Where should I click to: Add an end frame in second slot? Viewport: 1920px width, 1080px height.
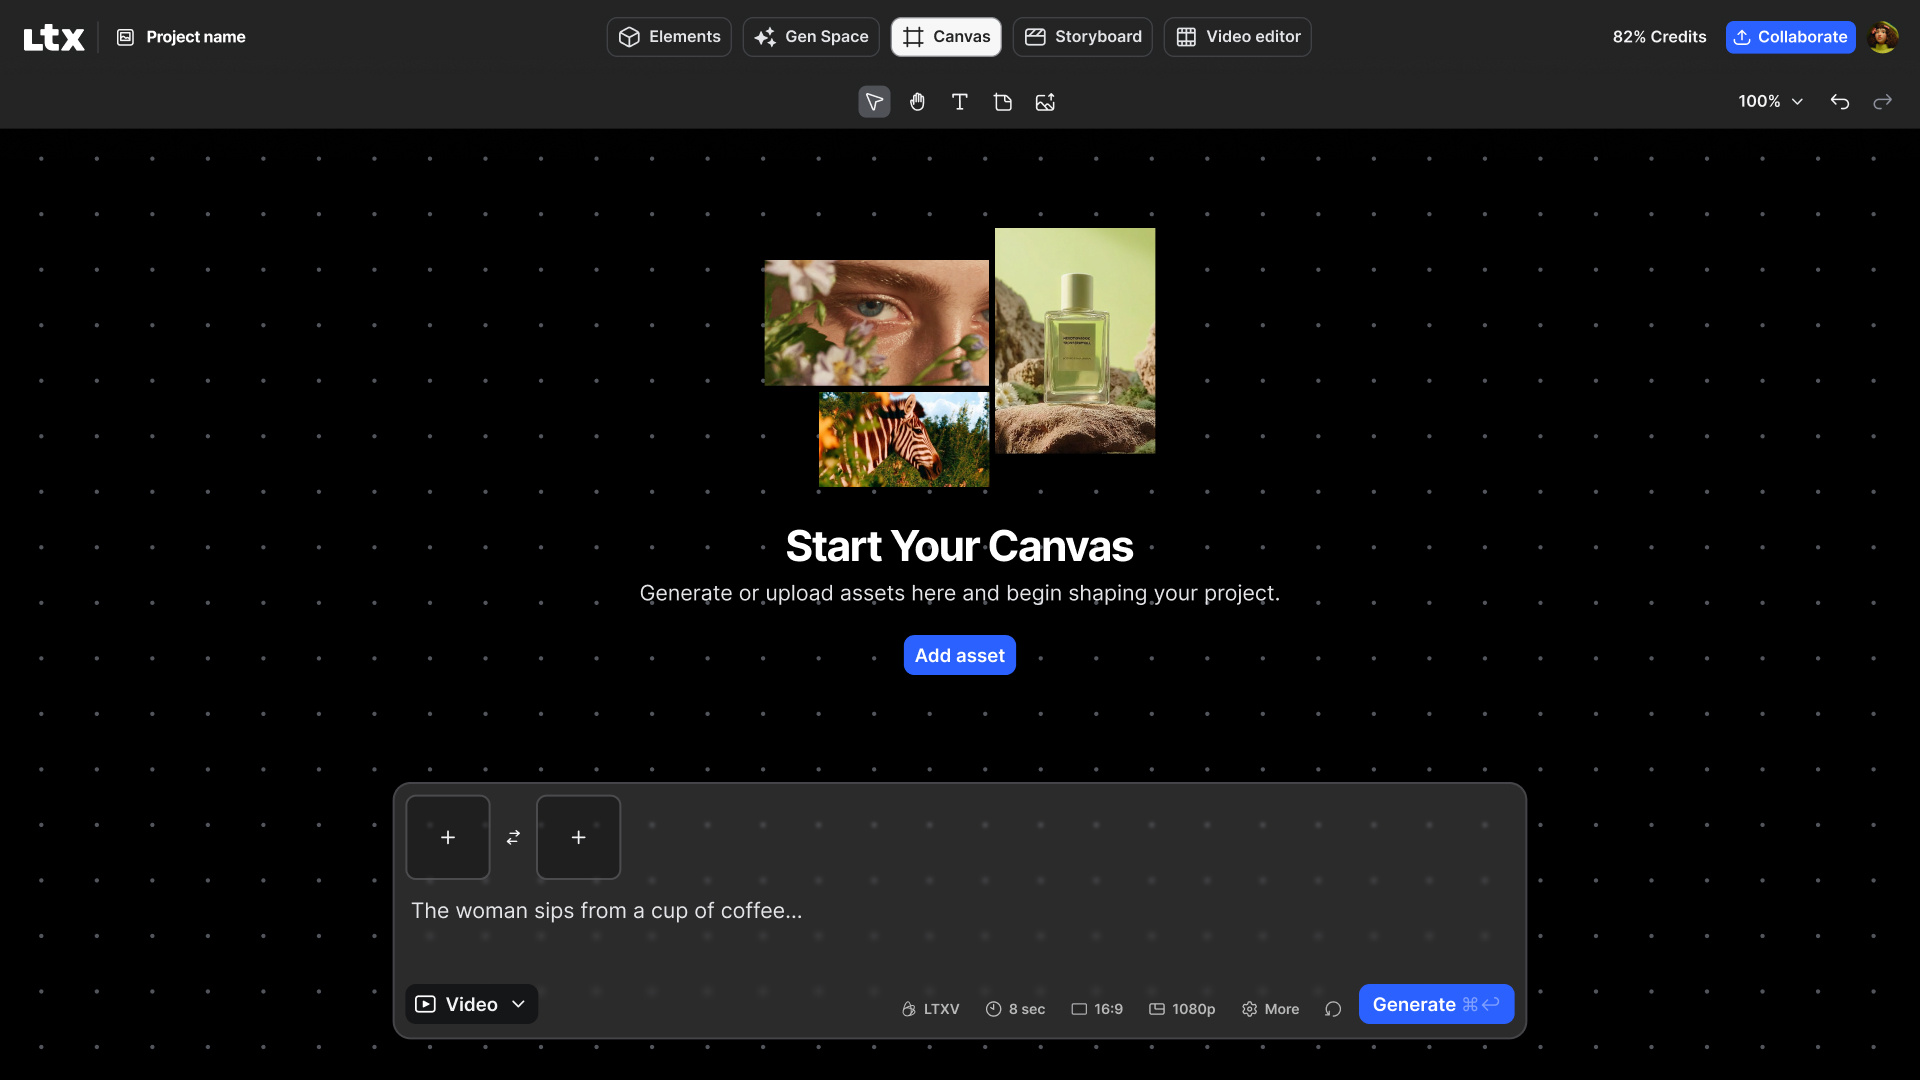click(x=579, y=837)
